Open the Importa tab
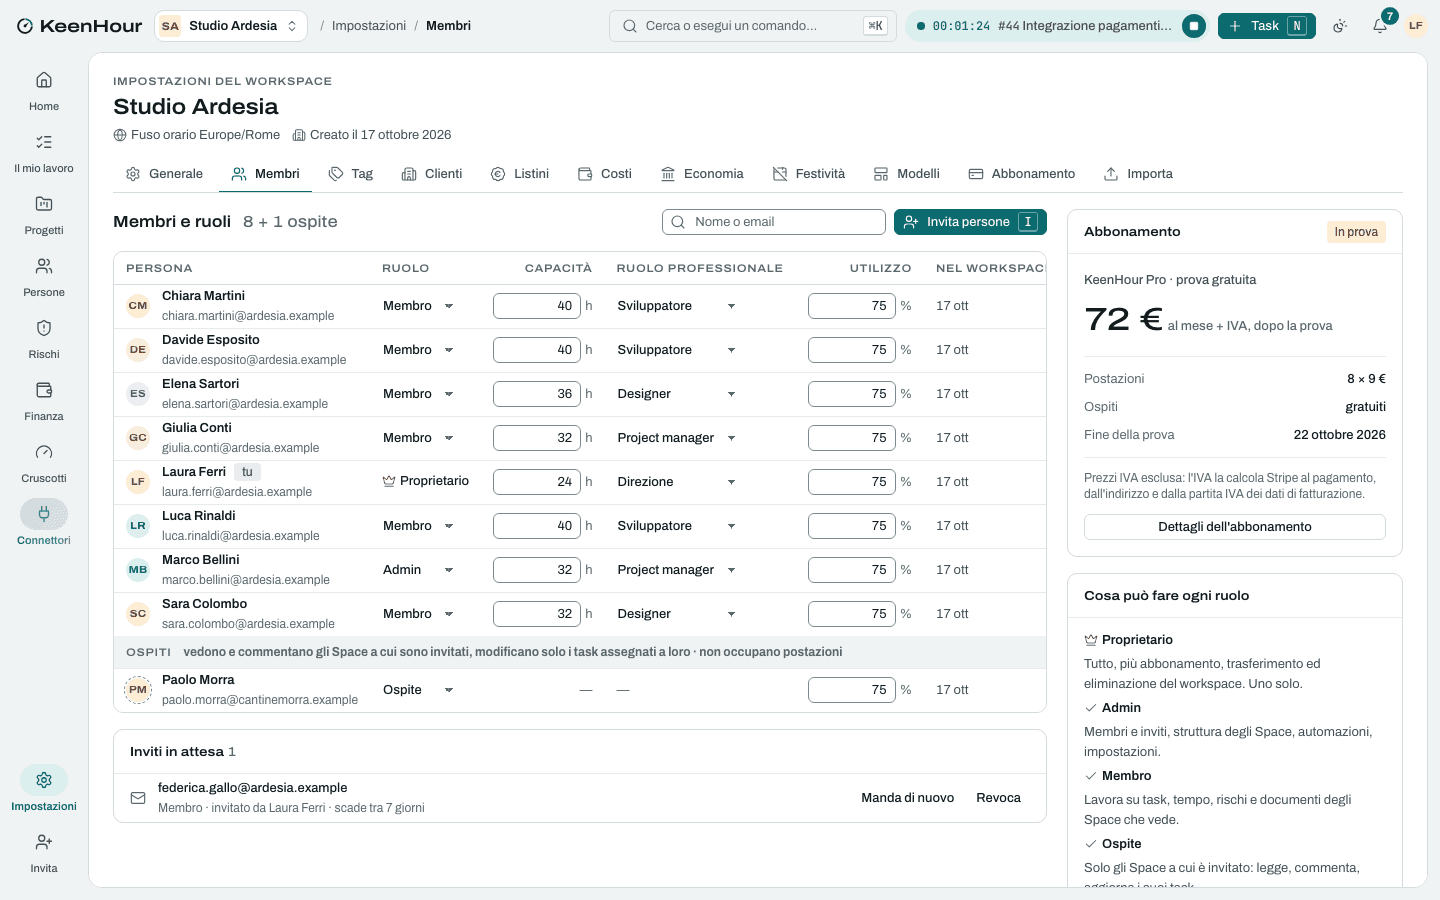This screenshot has width=1440, height=900. pyautogui.click(x=1138, y=174)
